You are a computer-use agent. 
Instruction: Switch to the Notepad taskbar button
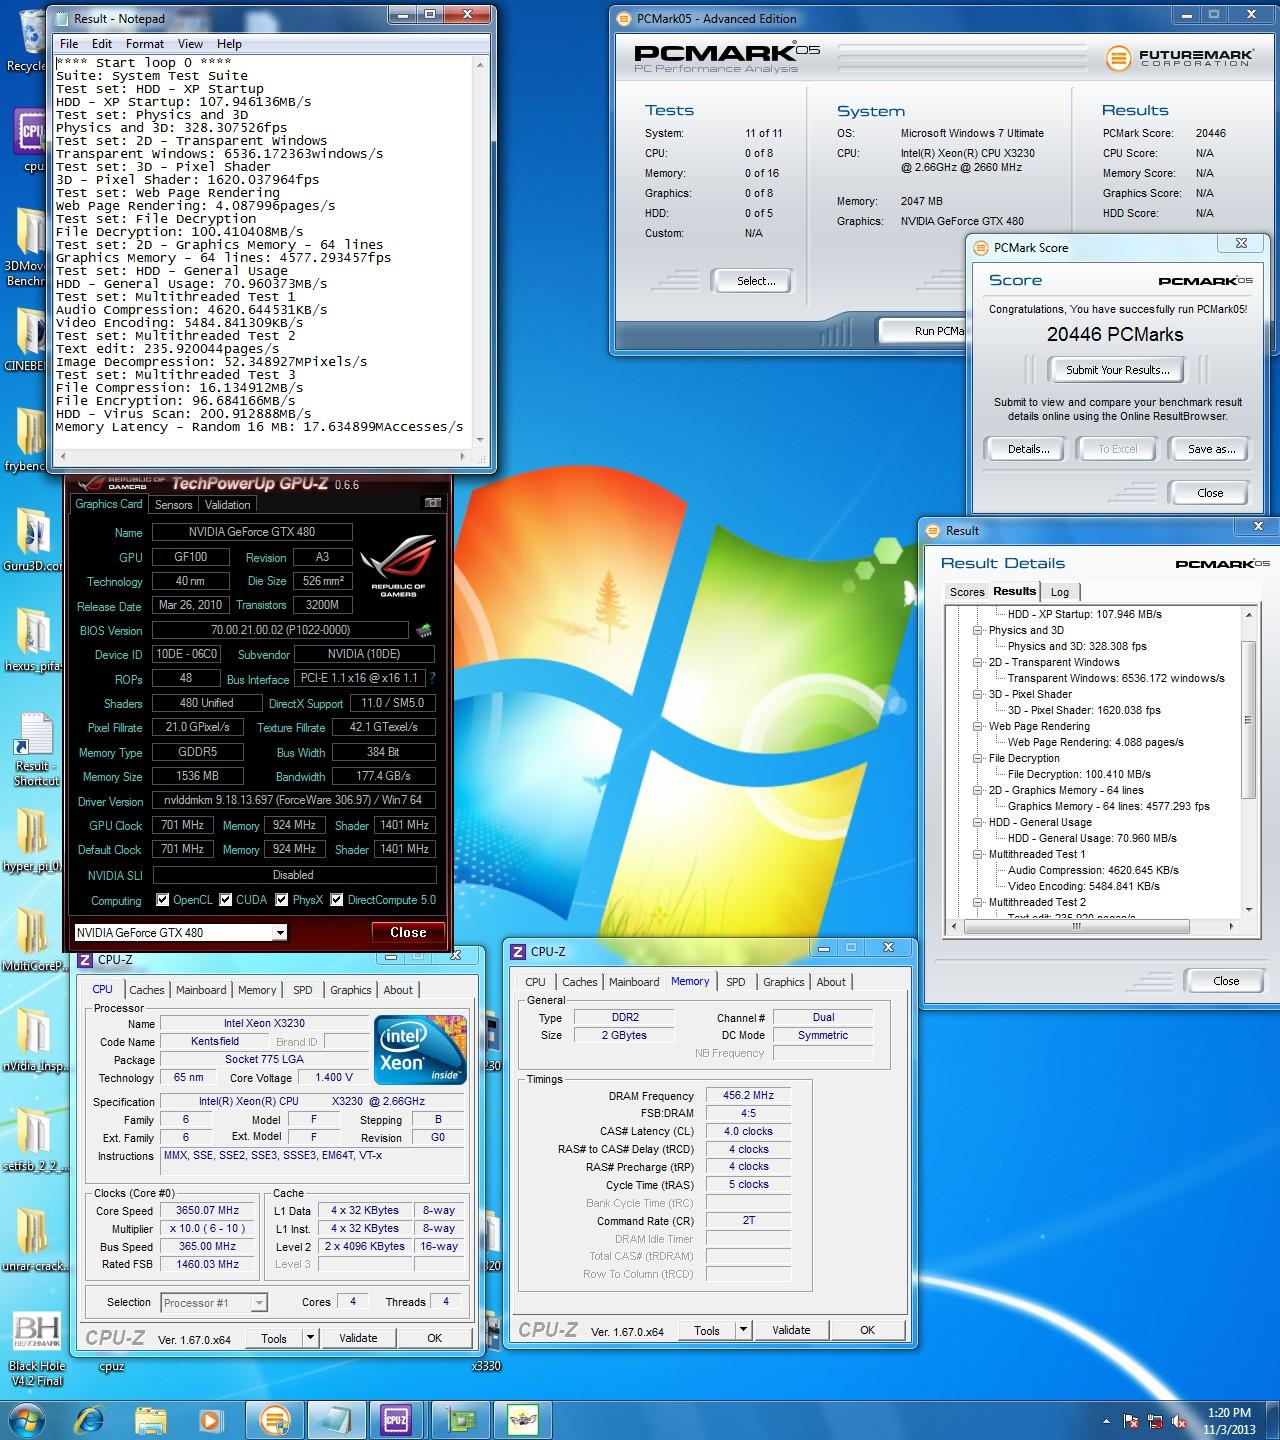click(x=336, y=1420)
